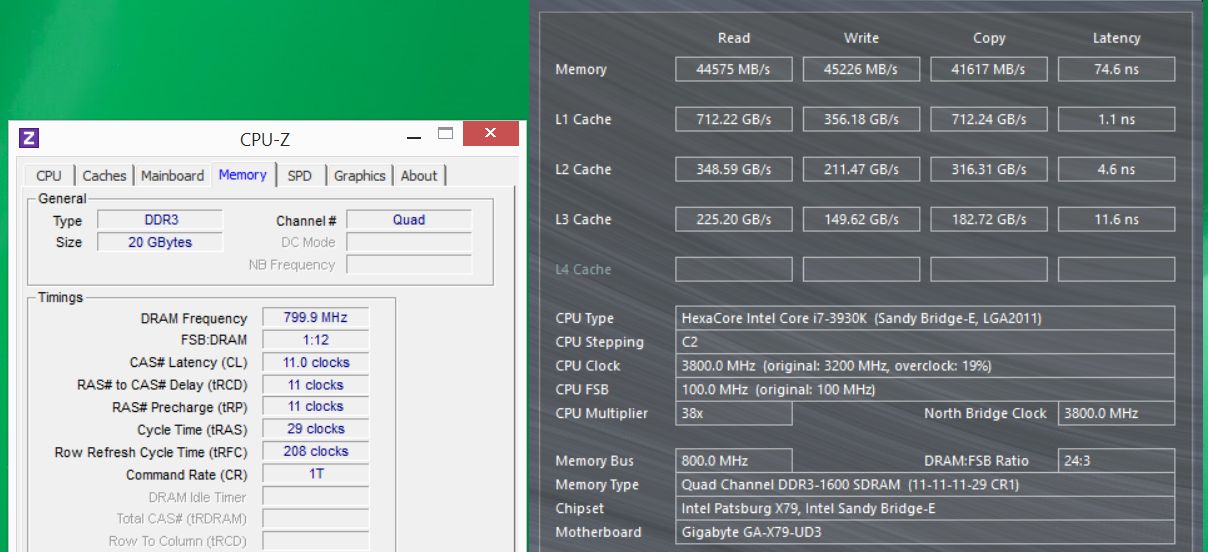Screen dimensions: 1208x552
Task: Open the Graphics tab
Action: (x=359, y=175)
